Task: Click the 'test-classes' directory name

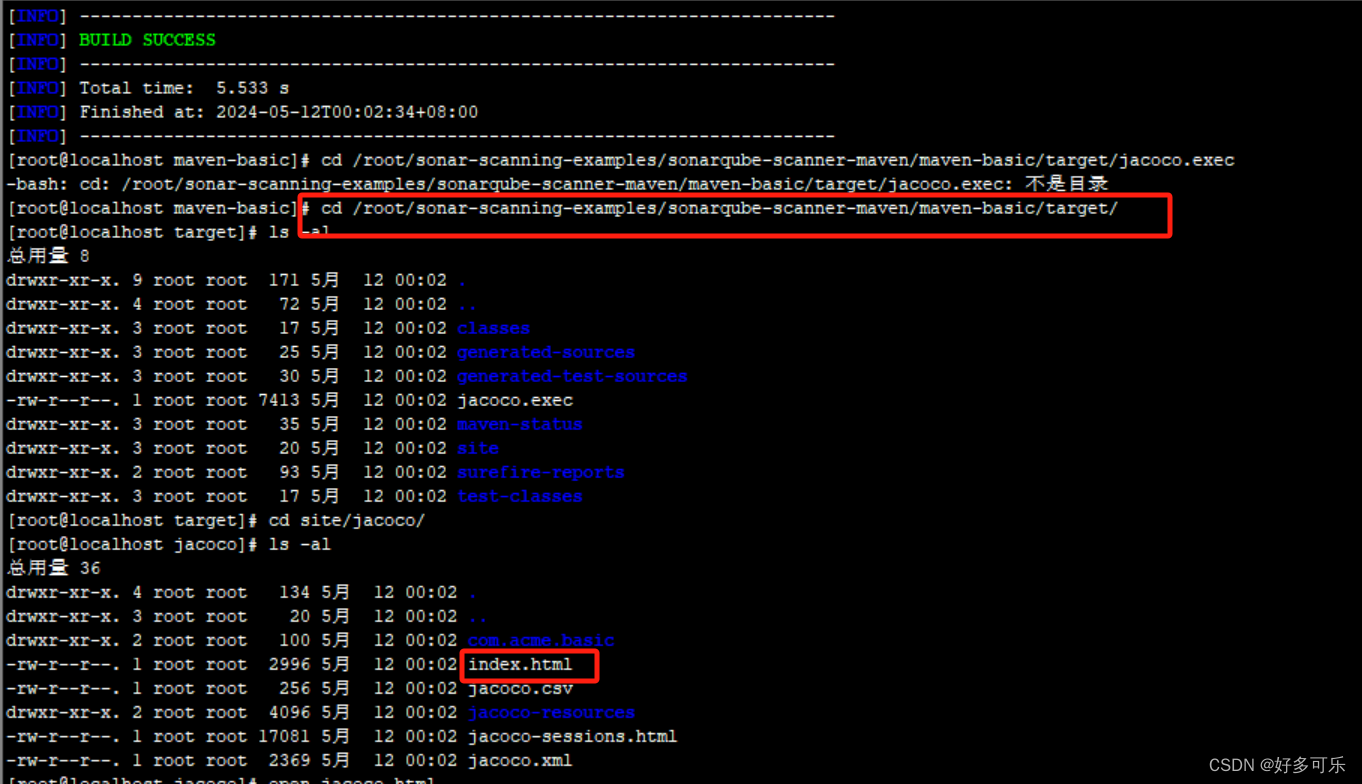Action: [x=520, y=496]
